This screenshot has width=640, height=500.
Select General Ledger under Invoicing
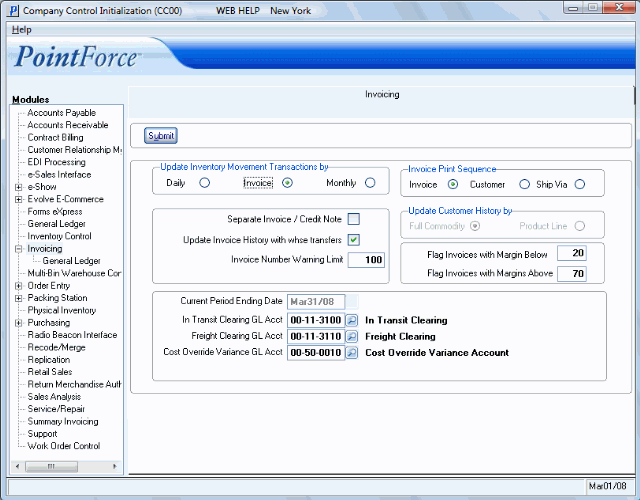71,261
